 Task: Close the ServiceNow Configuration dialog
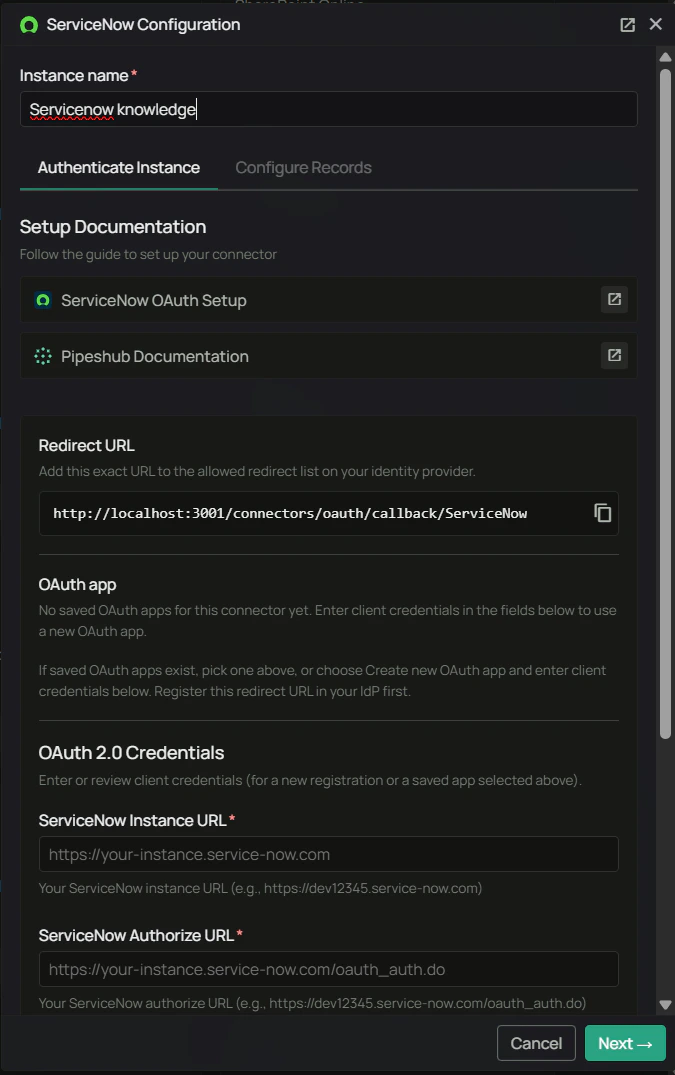(656, 25)
